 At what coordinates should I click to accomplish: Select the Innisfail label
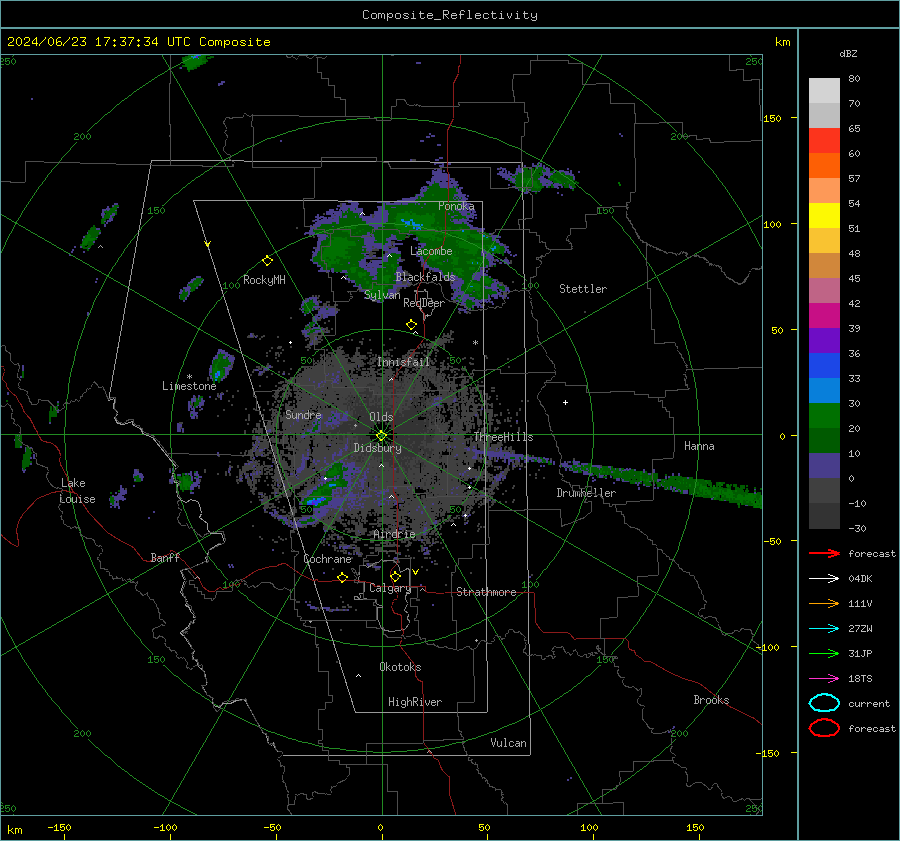[x=403, y=362]
